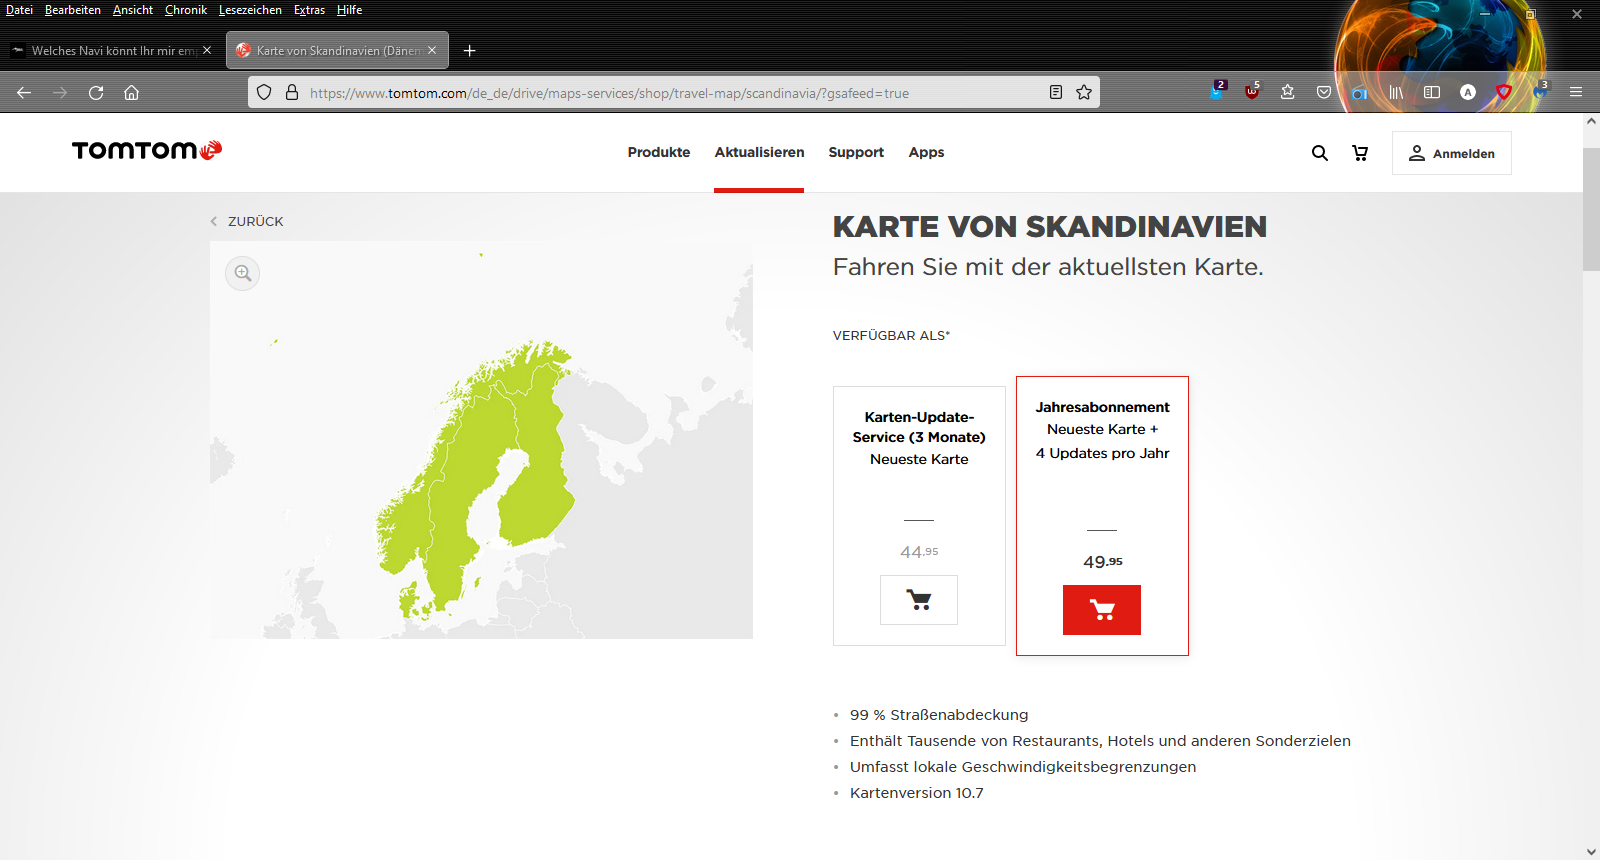Add Jahresabonnement to cart with red button
The height and width of the screenshot is (860, 1600).
[1101, 610]
